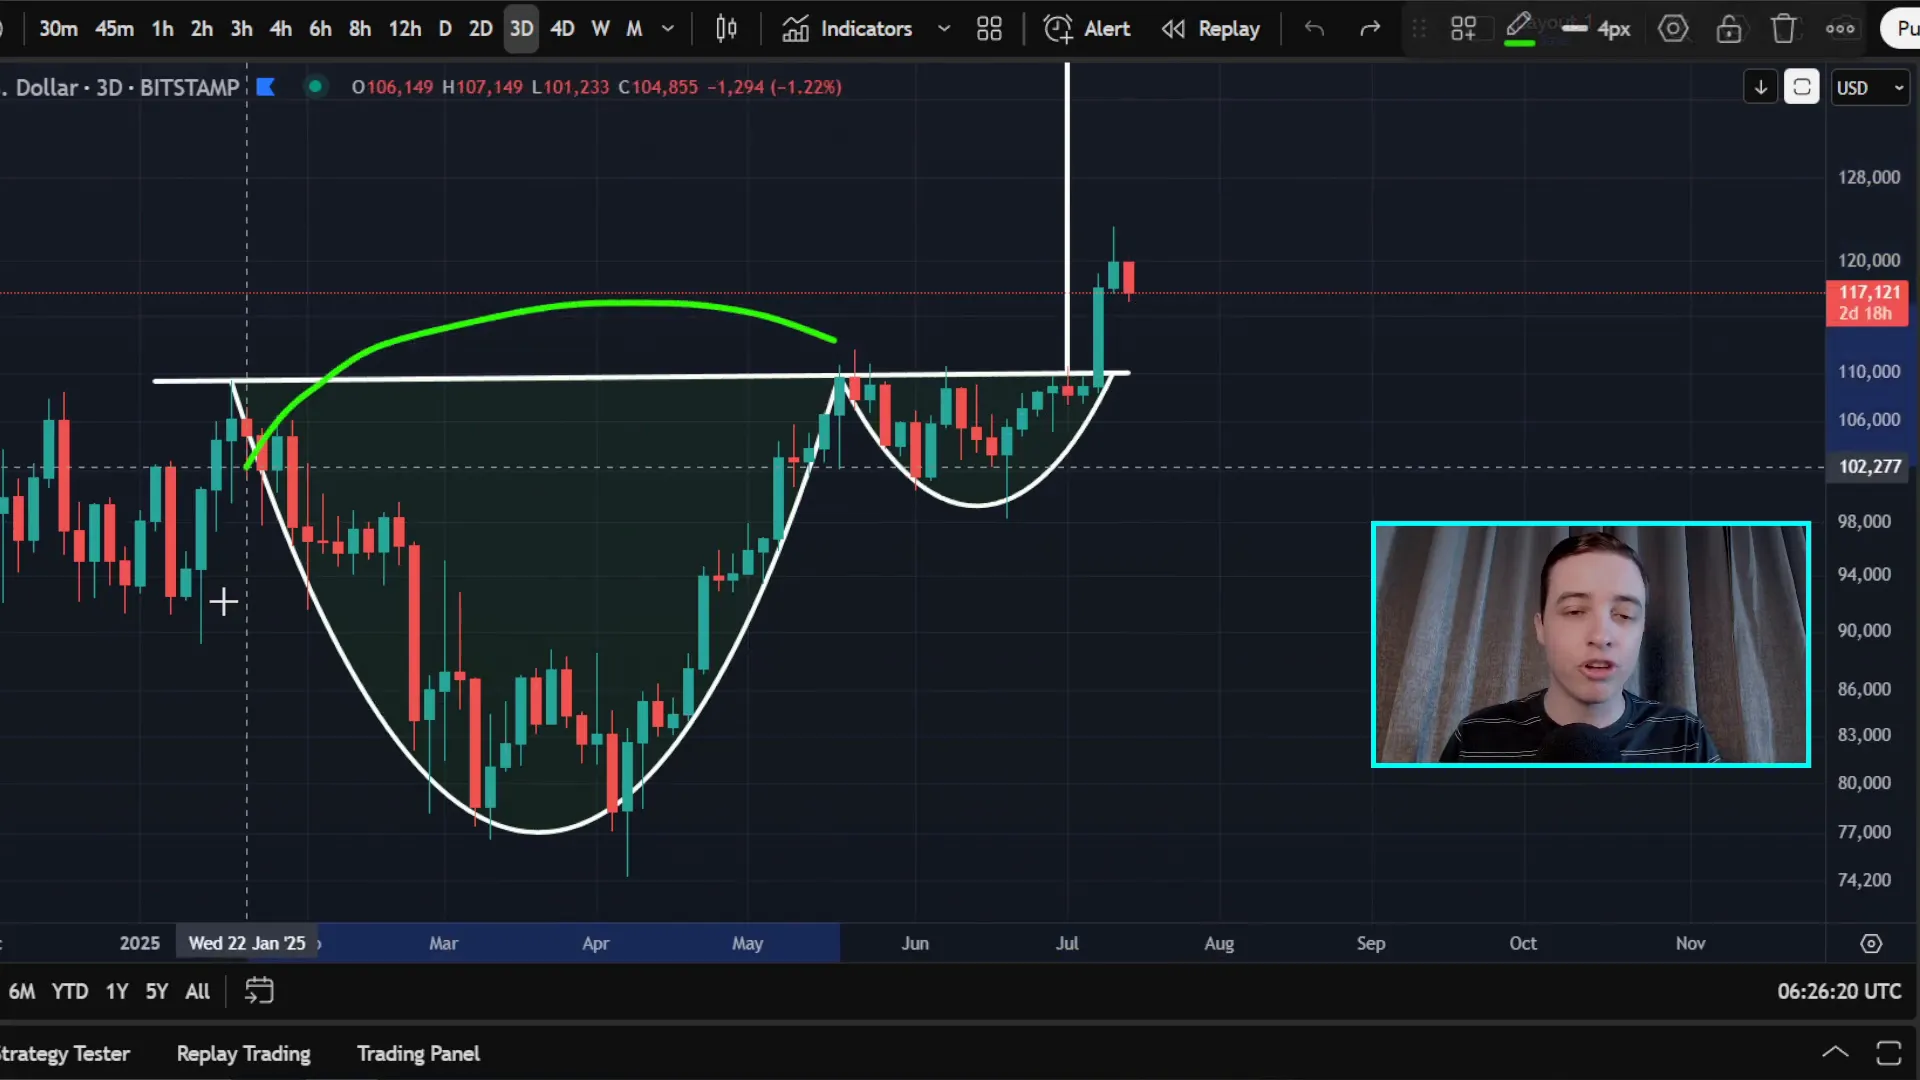The width and height of the screenshot is (1920, 1080).
Task: Click the green market status dot
Action: click(x=315, y=87)
